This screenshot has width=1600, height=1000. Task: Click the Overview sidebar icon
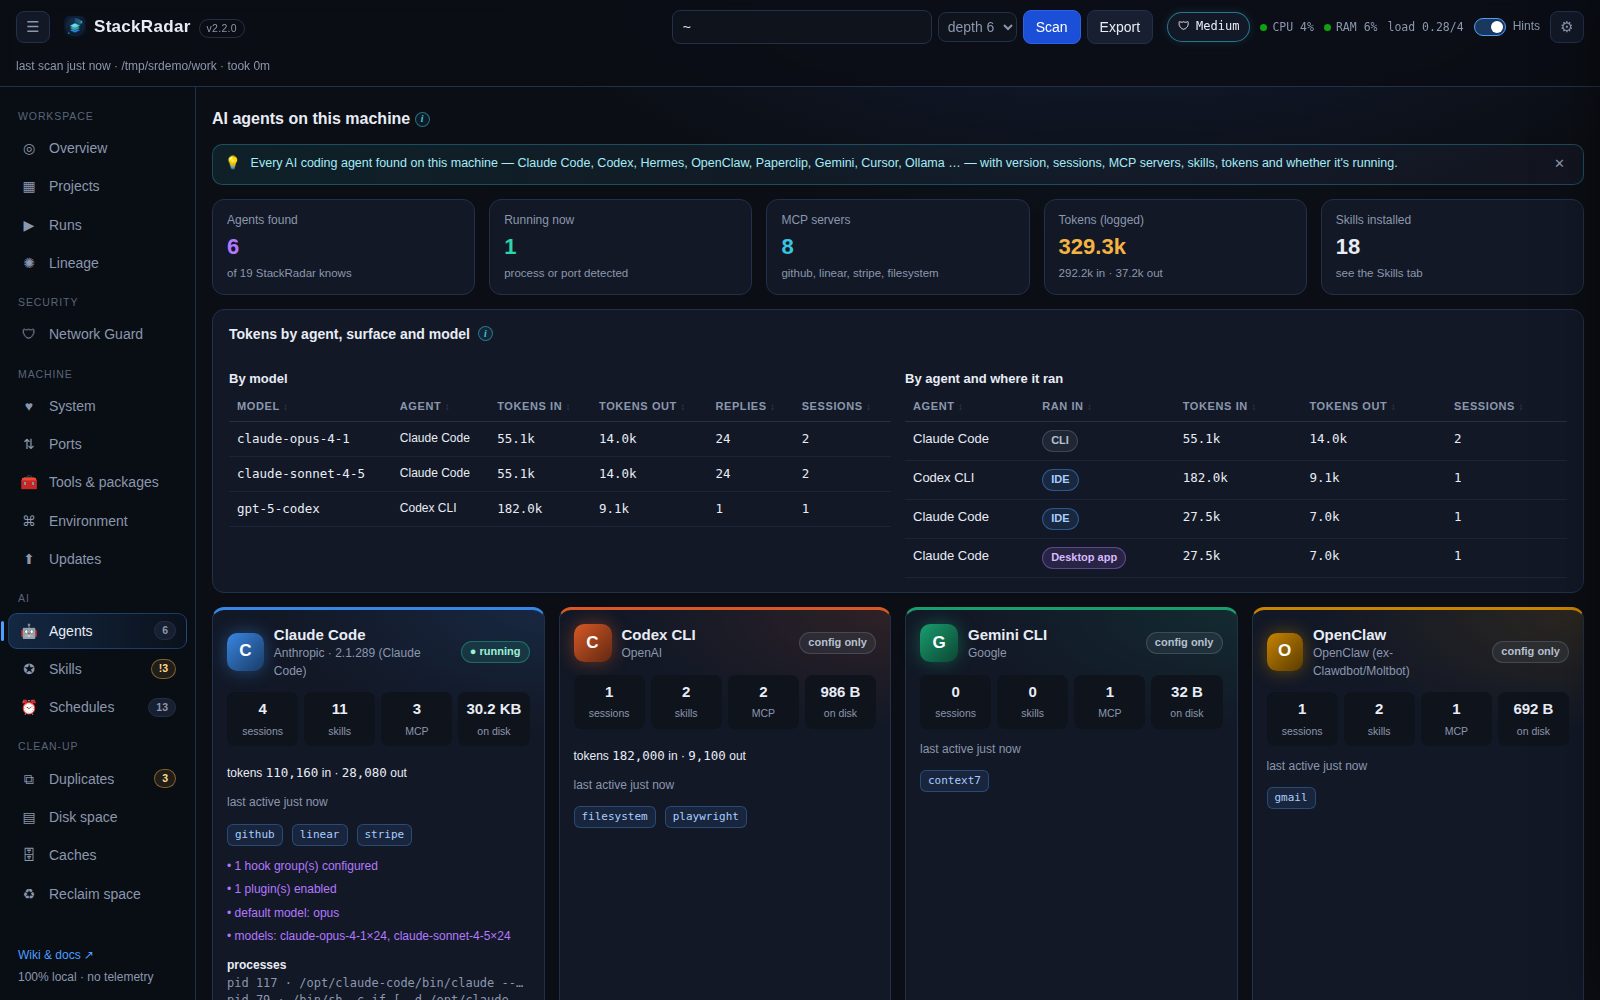(x=29, y=148)
